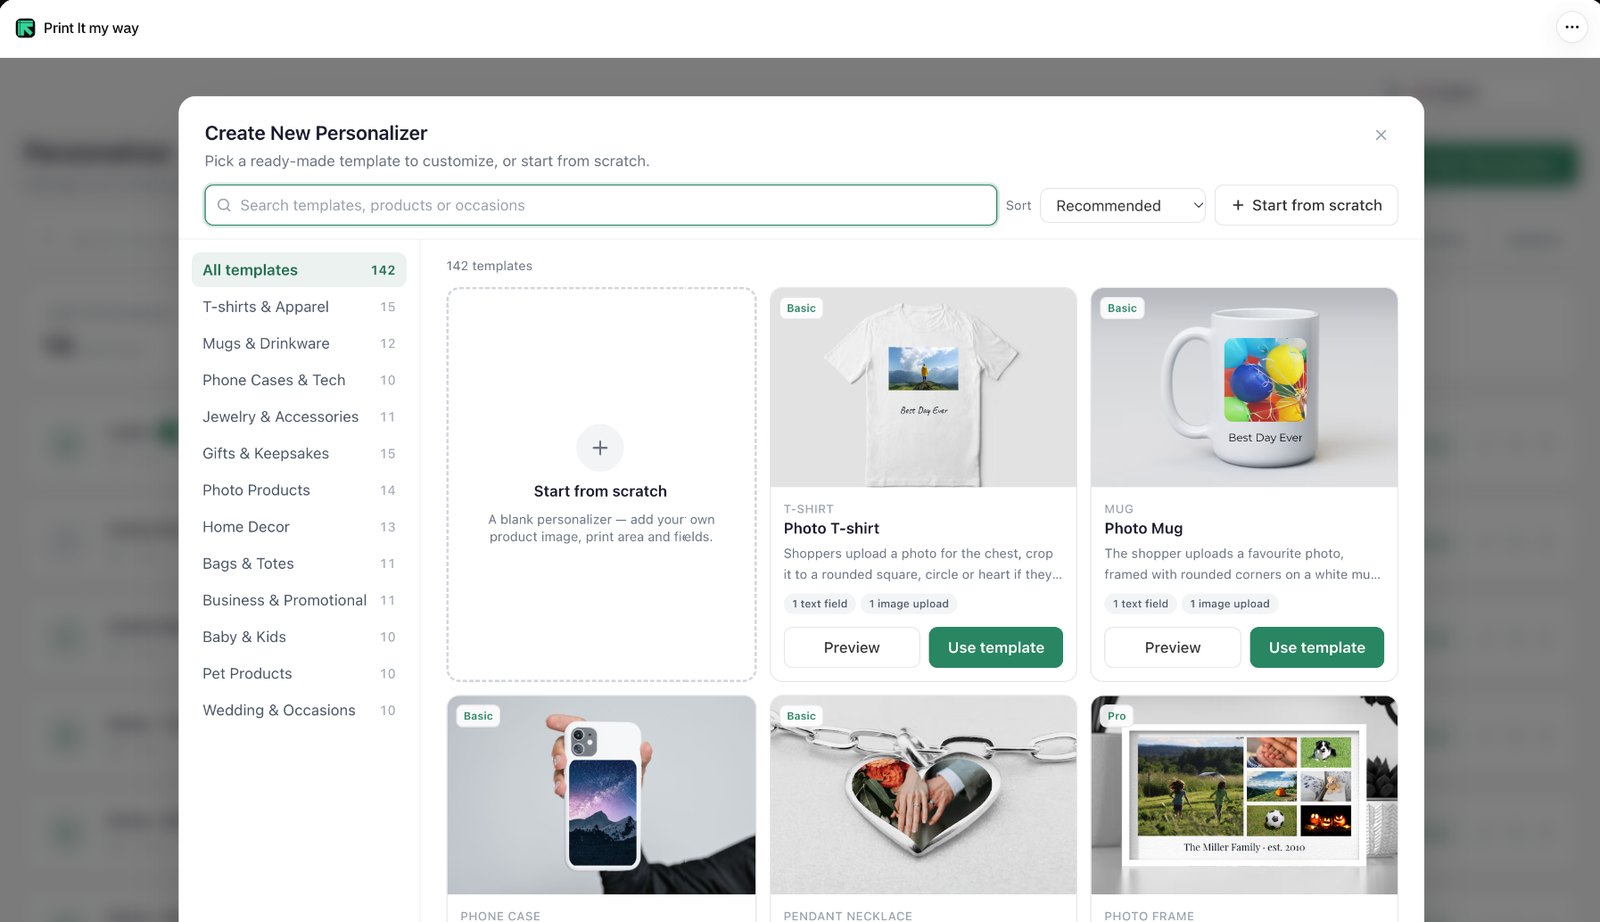The height and width of the screenshot is (922, 1600).
Task: Click the Basic badge on the Phone Case card
Action: (478, 716)
